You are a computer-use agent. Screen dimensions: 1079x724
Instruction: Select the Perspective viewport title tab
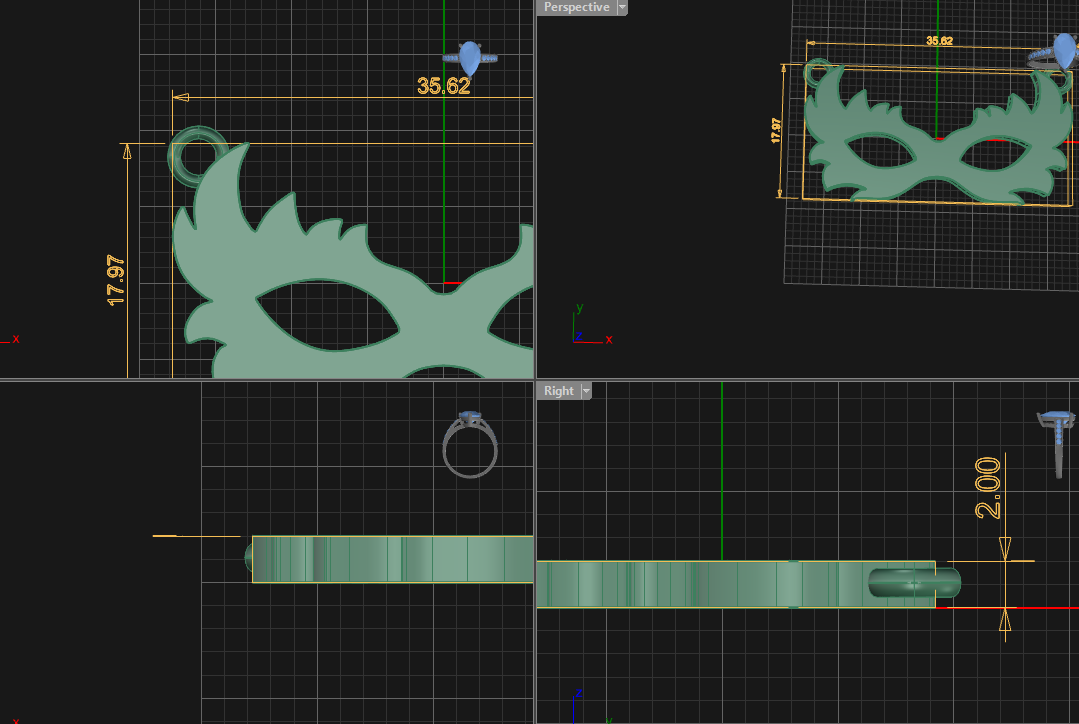576,7
